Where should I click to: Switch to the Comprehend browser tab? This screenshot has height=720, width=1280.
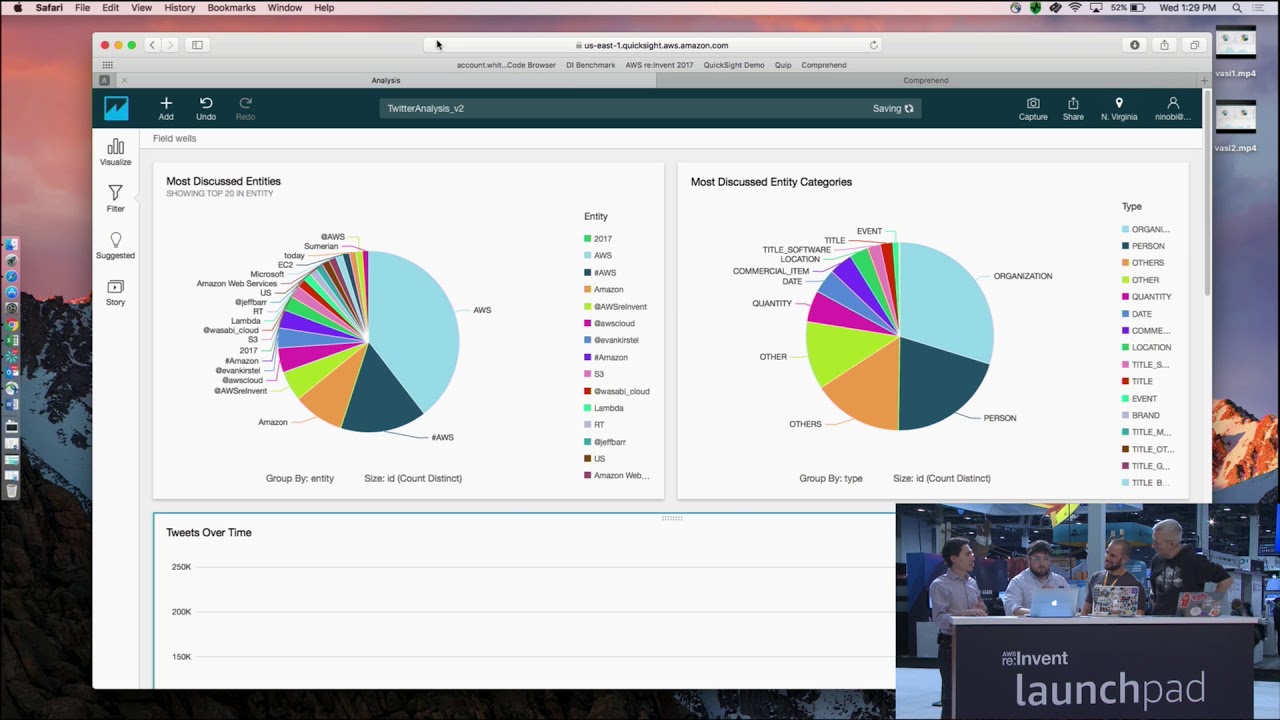click(925, 80)
